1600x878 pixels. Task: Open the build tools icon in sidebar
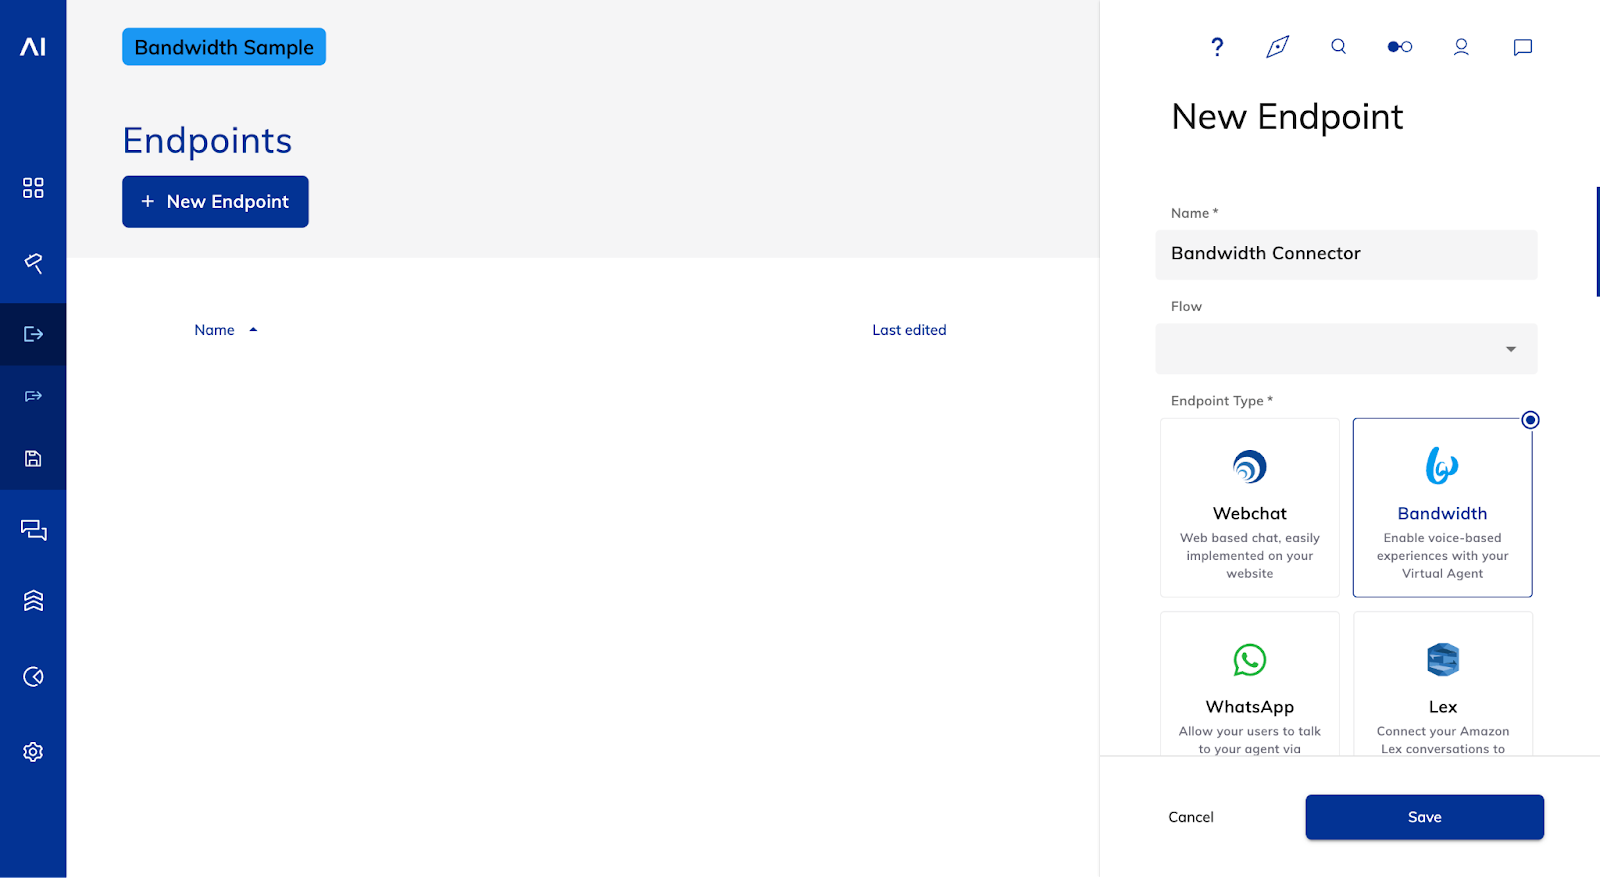[x=33, y=263]
